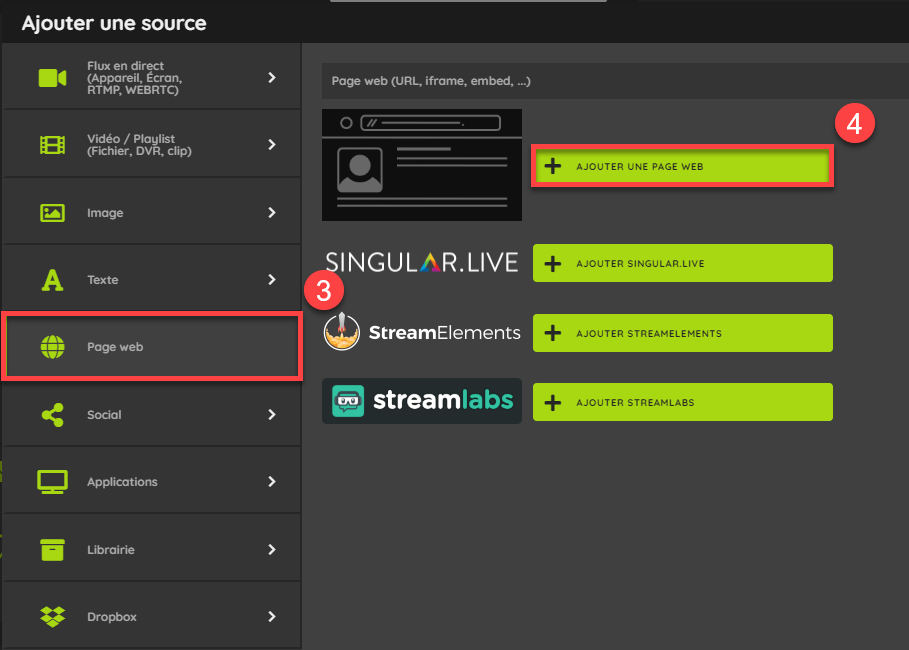This screenshot has width=909, height=650.
Task: Open the Social source category
Action: [x=151, y=414]
